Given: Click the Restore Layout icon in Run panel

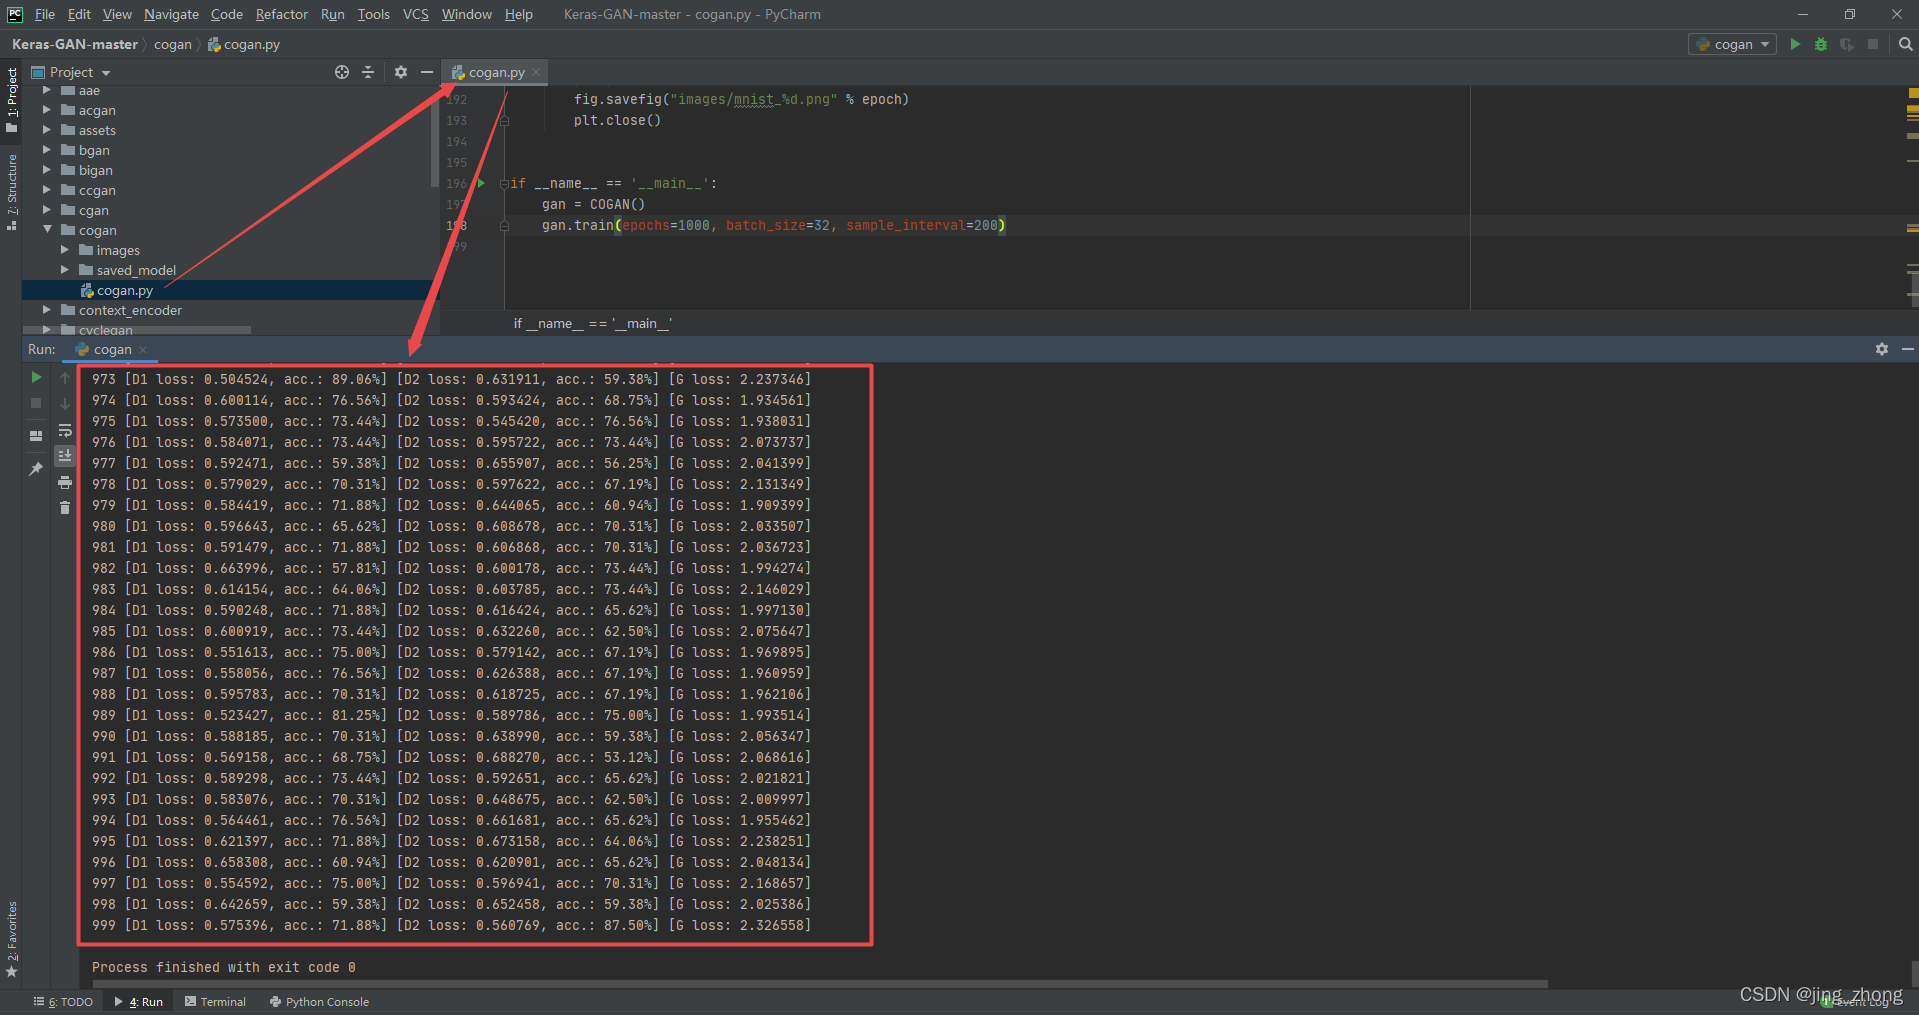Looking at the screenshot, I should point(36,435).
